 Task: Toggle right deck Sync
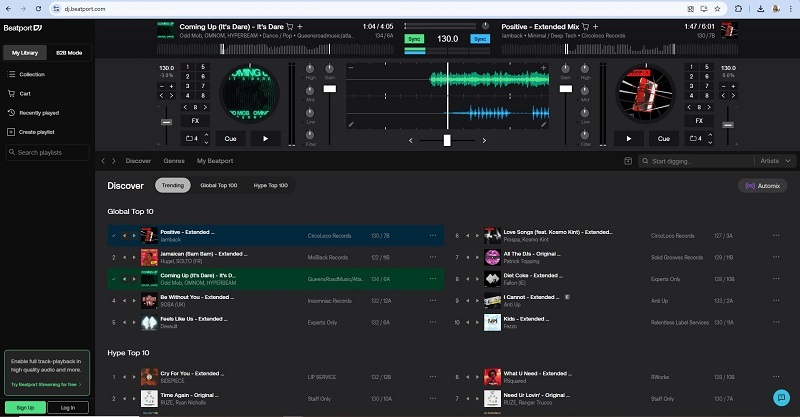480,39
